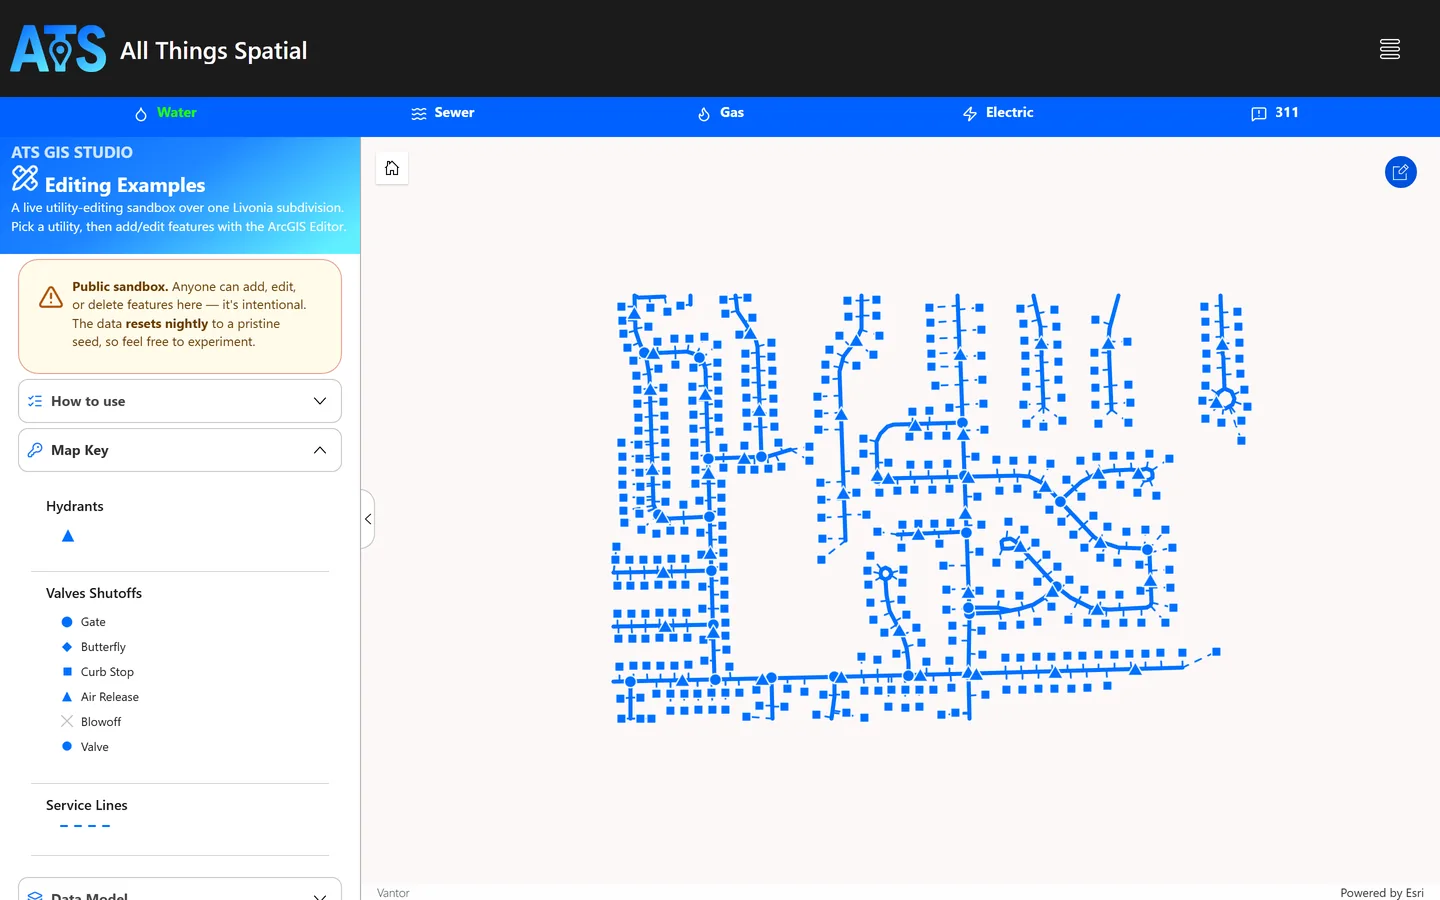Click the Public sandbox warning triangle icon
The height and width of the screenshot is (900, 1440).
[x=51, y=297]
